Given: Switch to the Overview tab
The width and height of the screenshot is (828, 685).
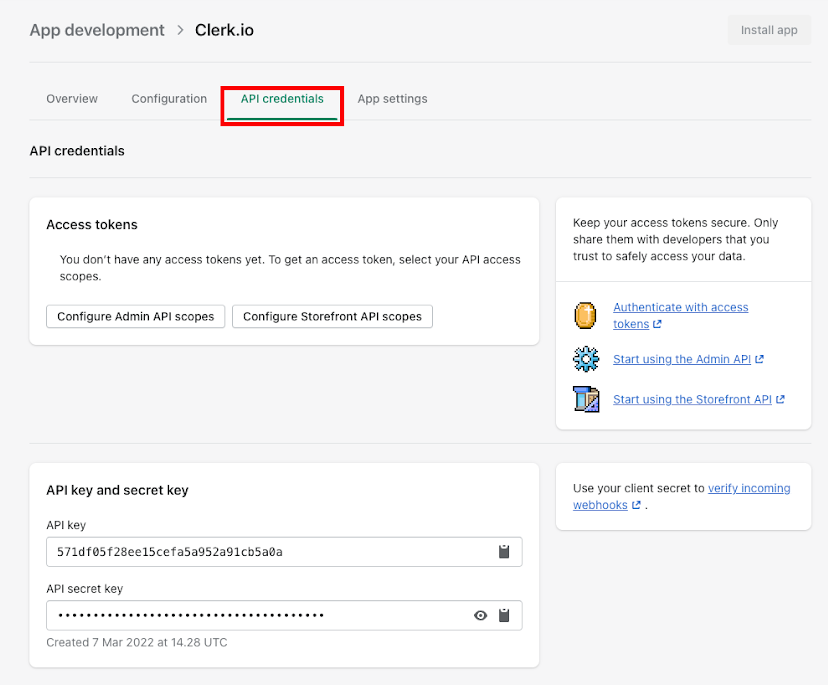Looking at the screenshot, I should [71, 98].
